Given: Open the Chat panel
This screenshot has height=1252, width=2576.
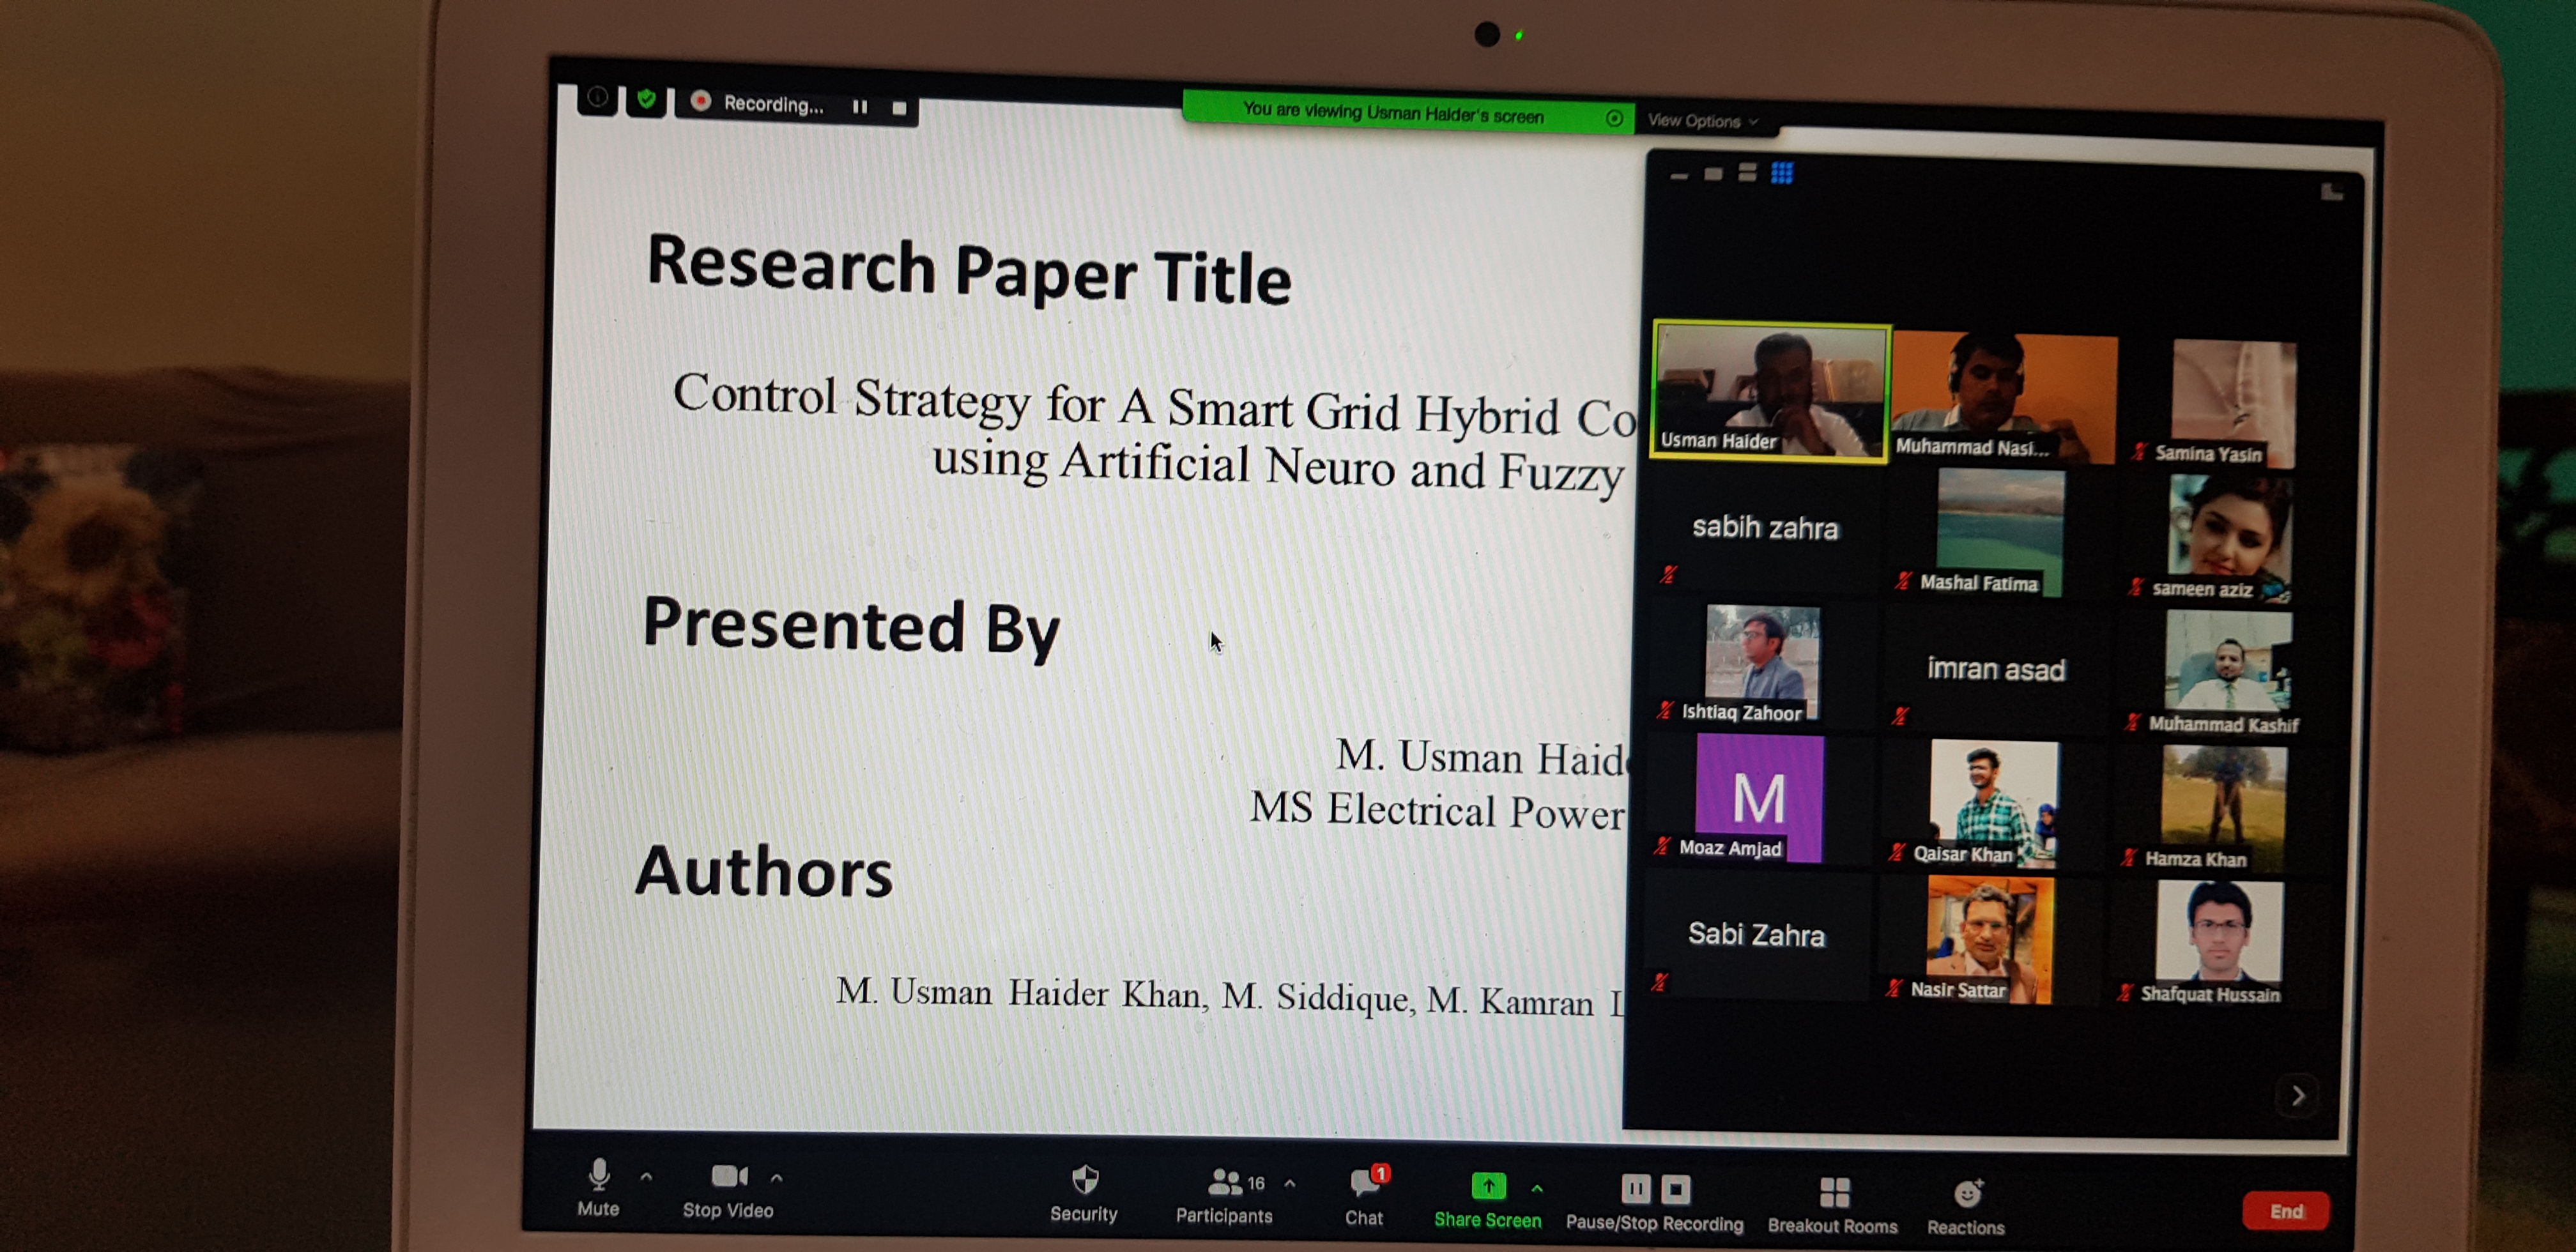Looking at the screenshot, I should point(1365,1183).
